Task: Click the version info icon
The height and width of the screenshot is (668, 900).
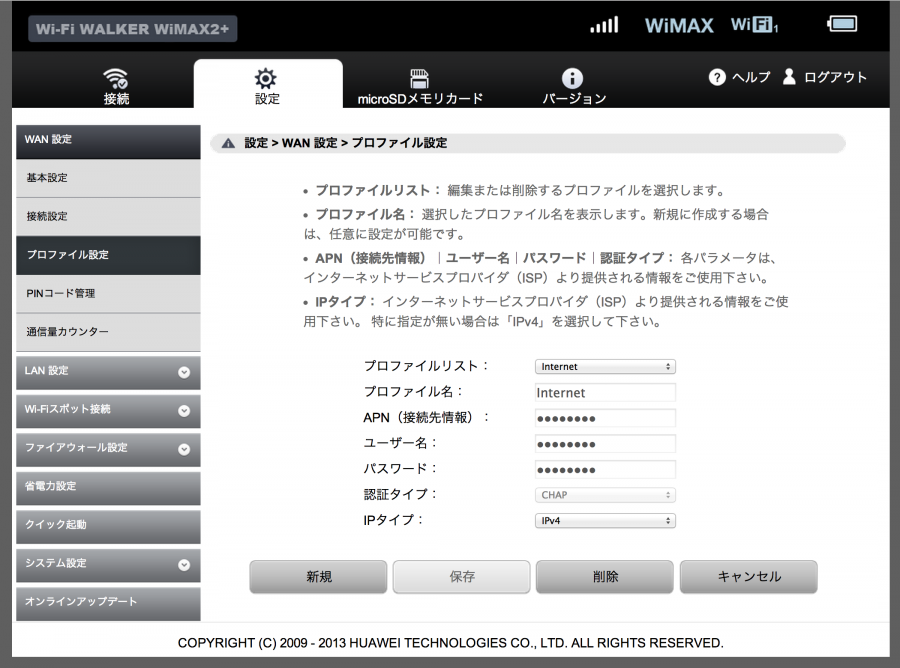Action: pos(573,78)
